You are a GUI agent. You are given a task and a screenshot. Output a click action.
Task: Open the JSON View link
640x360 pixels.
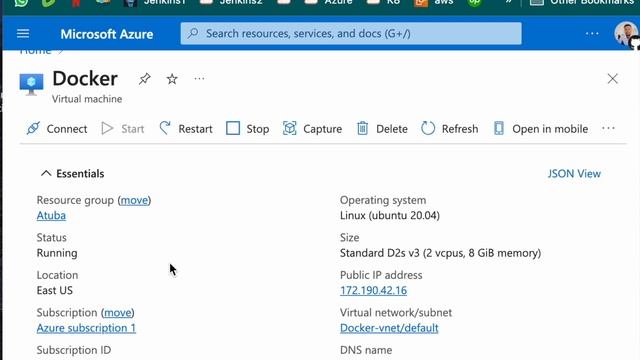pos(574,173)
